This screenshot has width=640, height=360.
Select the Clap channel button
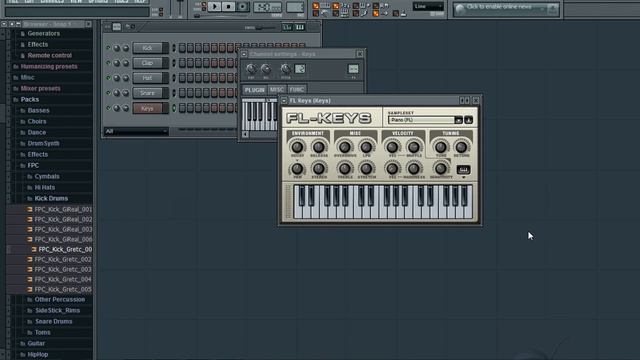coord(147,63)
